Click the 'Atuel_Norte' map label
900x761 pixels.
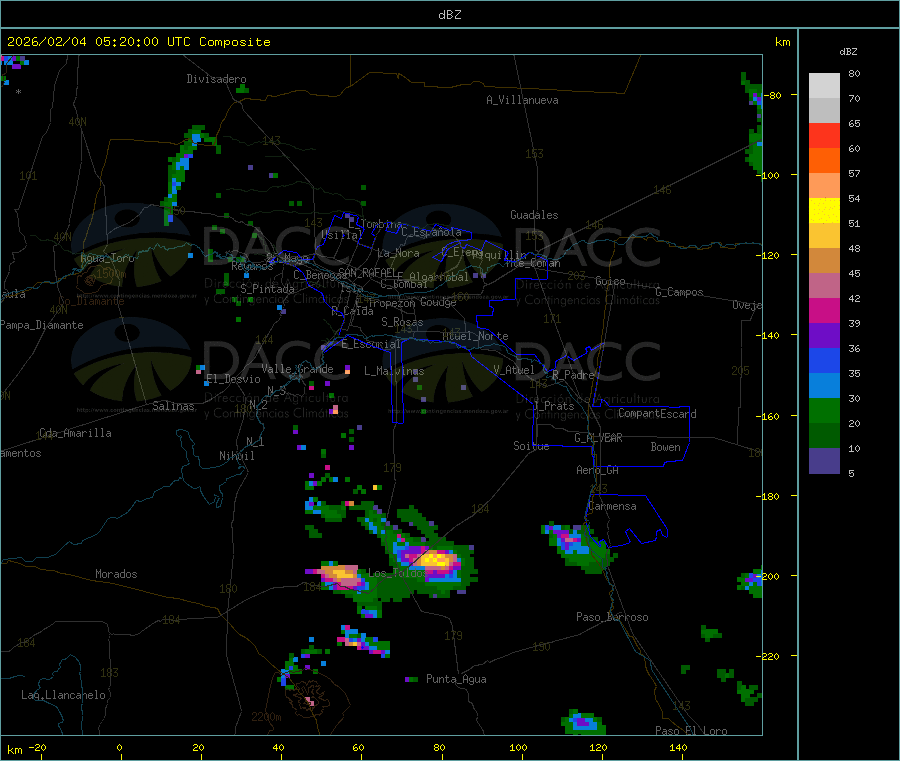click(475, 336)
